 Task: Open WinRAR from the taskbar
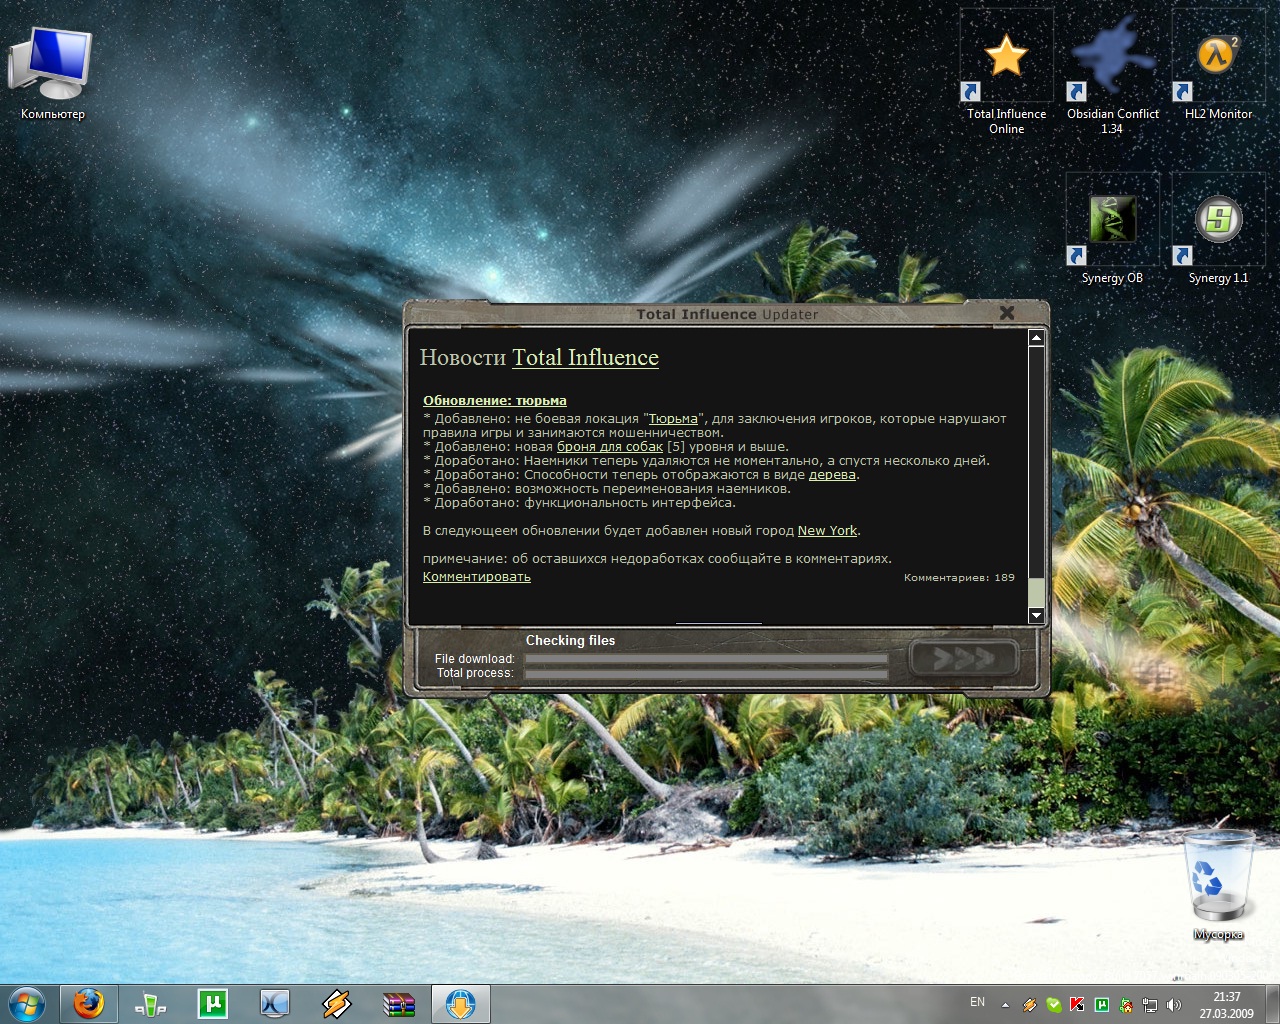click(398, 1003)
